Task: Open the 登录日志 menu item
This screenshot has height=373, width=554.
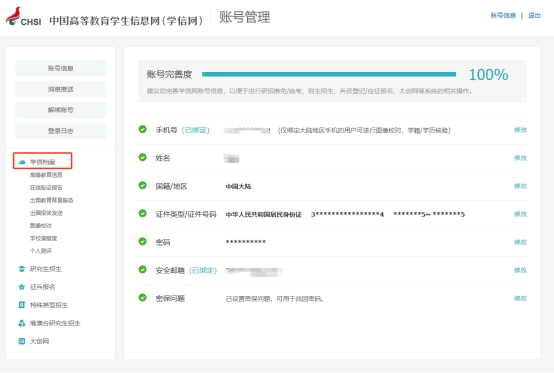Action: (x=60, y=131)
